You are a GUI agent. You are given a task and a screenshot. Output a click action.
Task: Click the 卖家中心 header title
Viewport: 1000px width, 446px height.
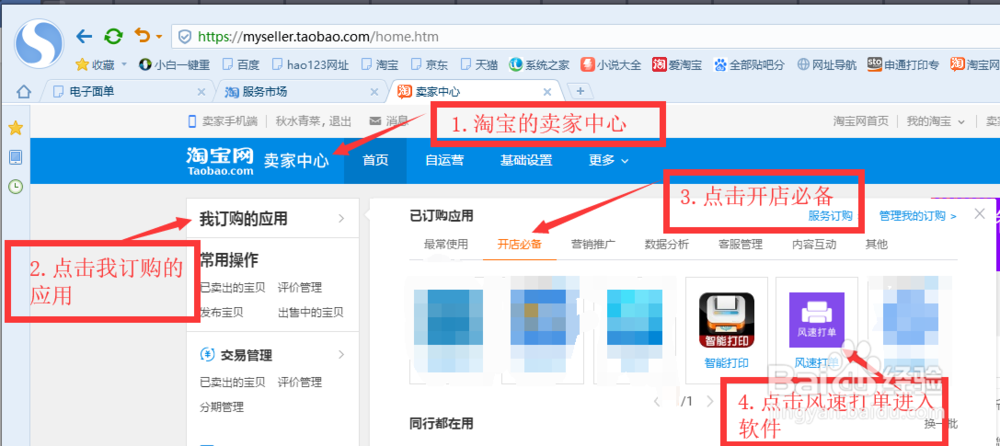coord(297,161)
